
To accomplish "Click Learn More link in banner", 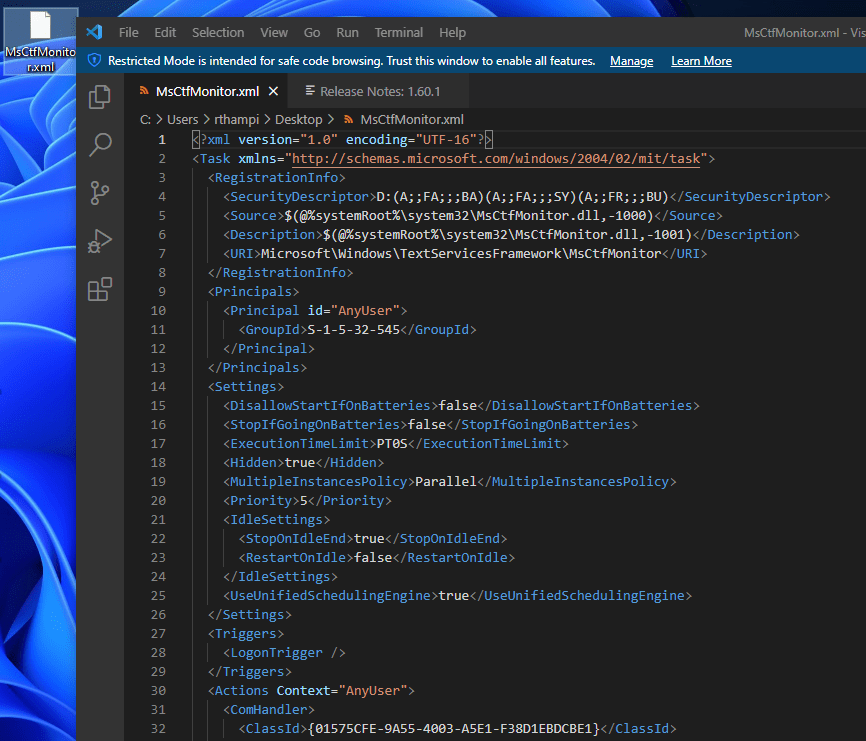I will click(701, 61).
